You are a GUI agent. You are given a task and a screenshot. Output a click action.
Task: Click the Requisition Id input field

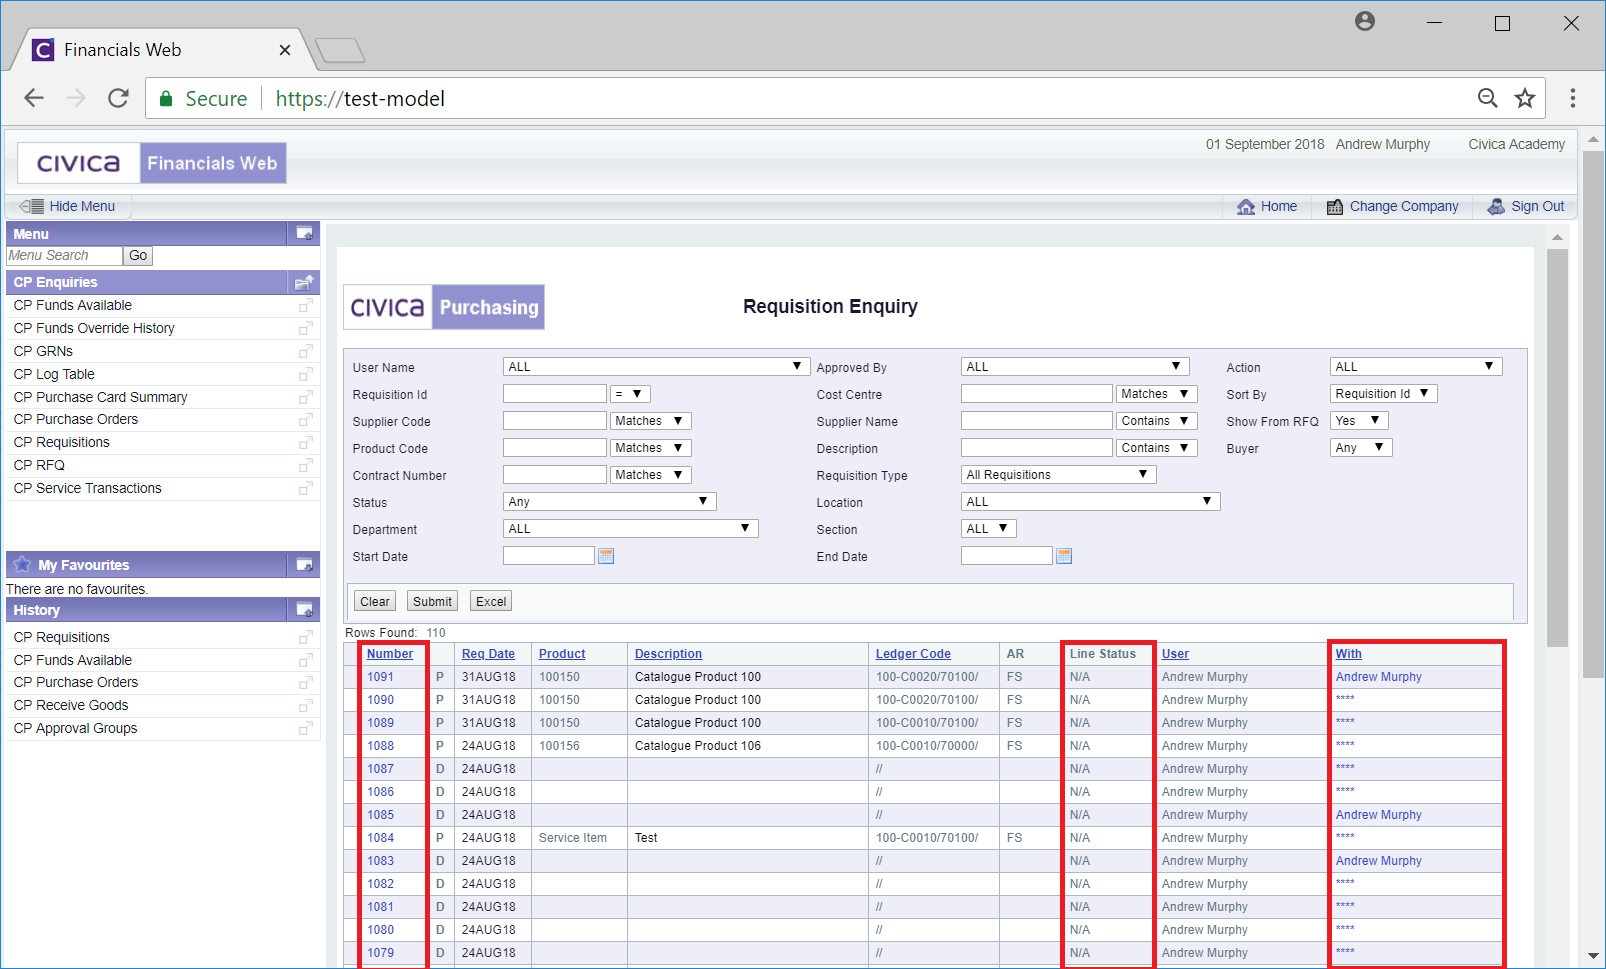(555, 394)
